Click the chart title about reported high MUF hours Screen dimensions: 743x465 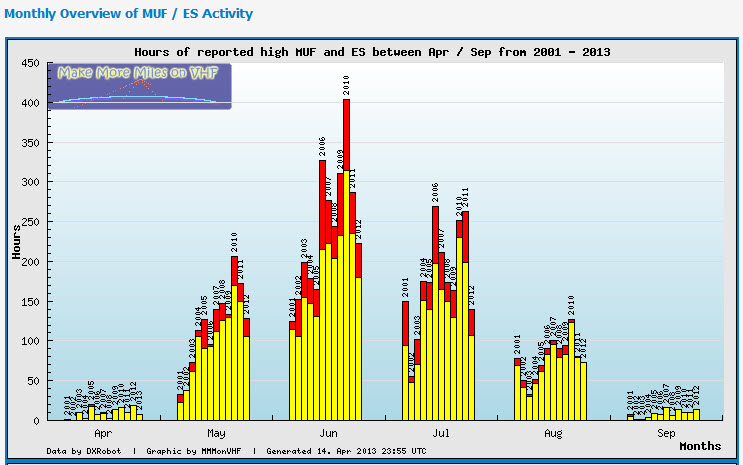pos(372,51)
